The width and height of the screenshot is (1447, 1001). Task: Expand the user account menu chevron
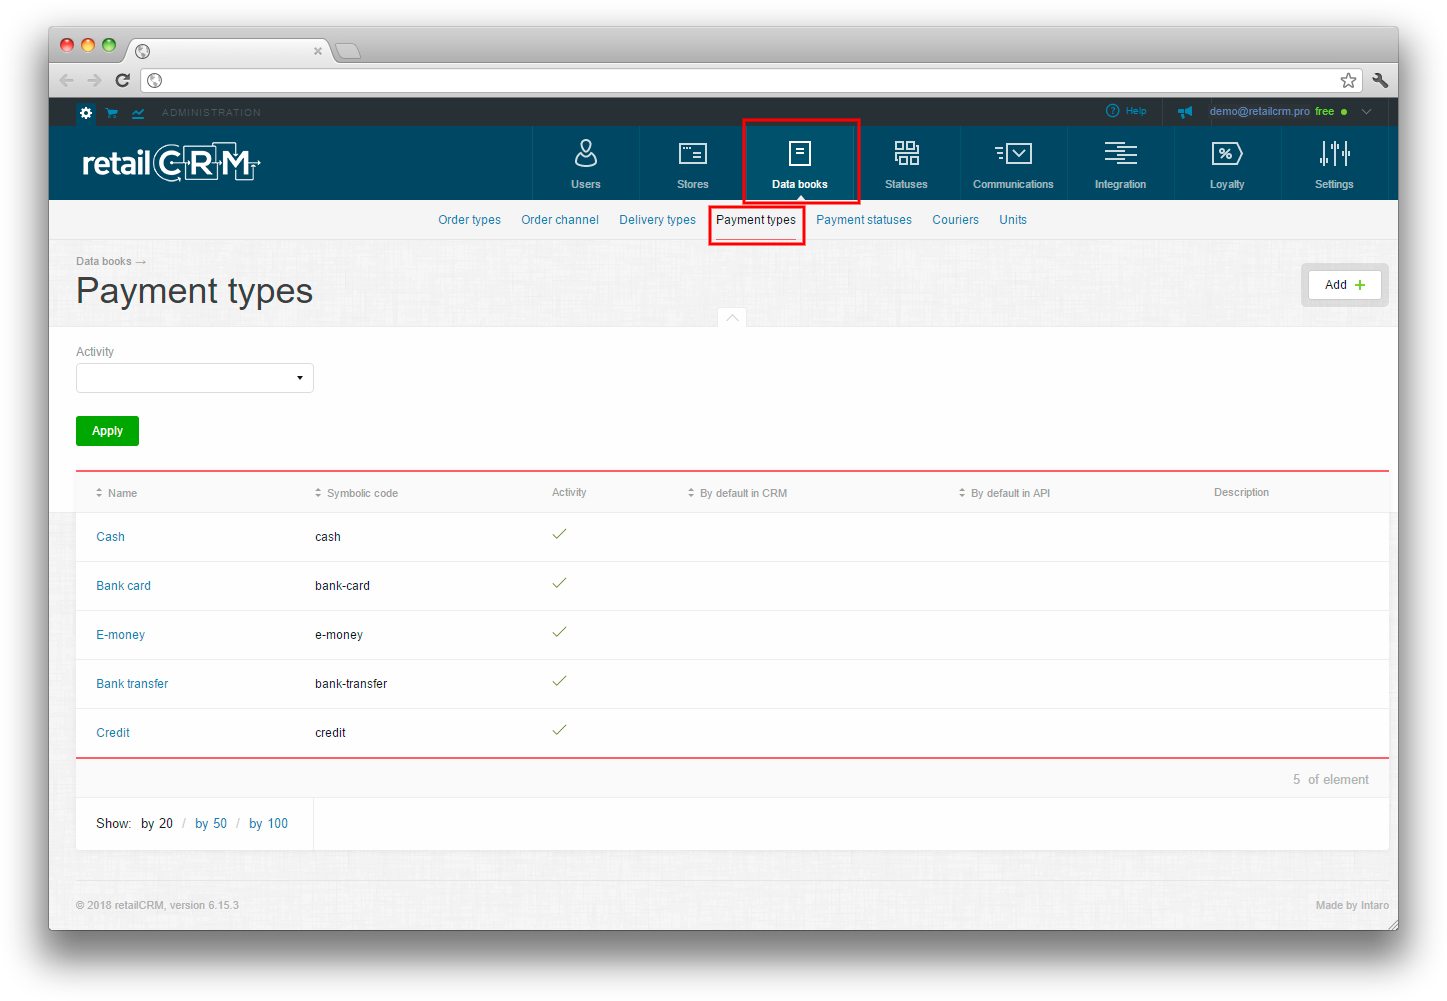click(1367, 112)
